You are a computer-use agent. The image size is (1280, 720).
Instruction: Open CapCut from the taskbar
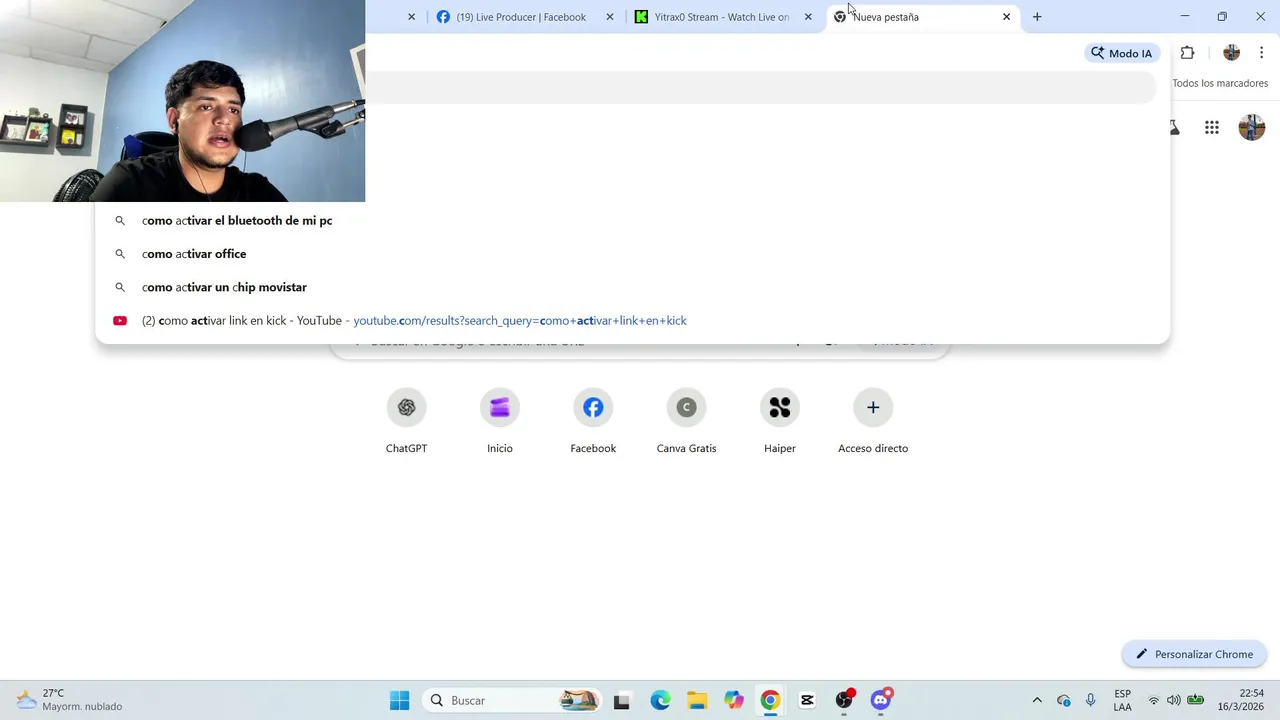point(807,700)
